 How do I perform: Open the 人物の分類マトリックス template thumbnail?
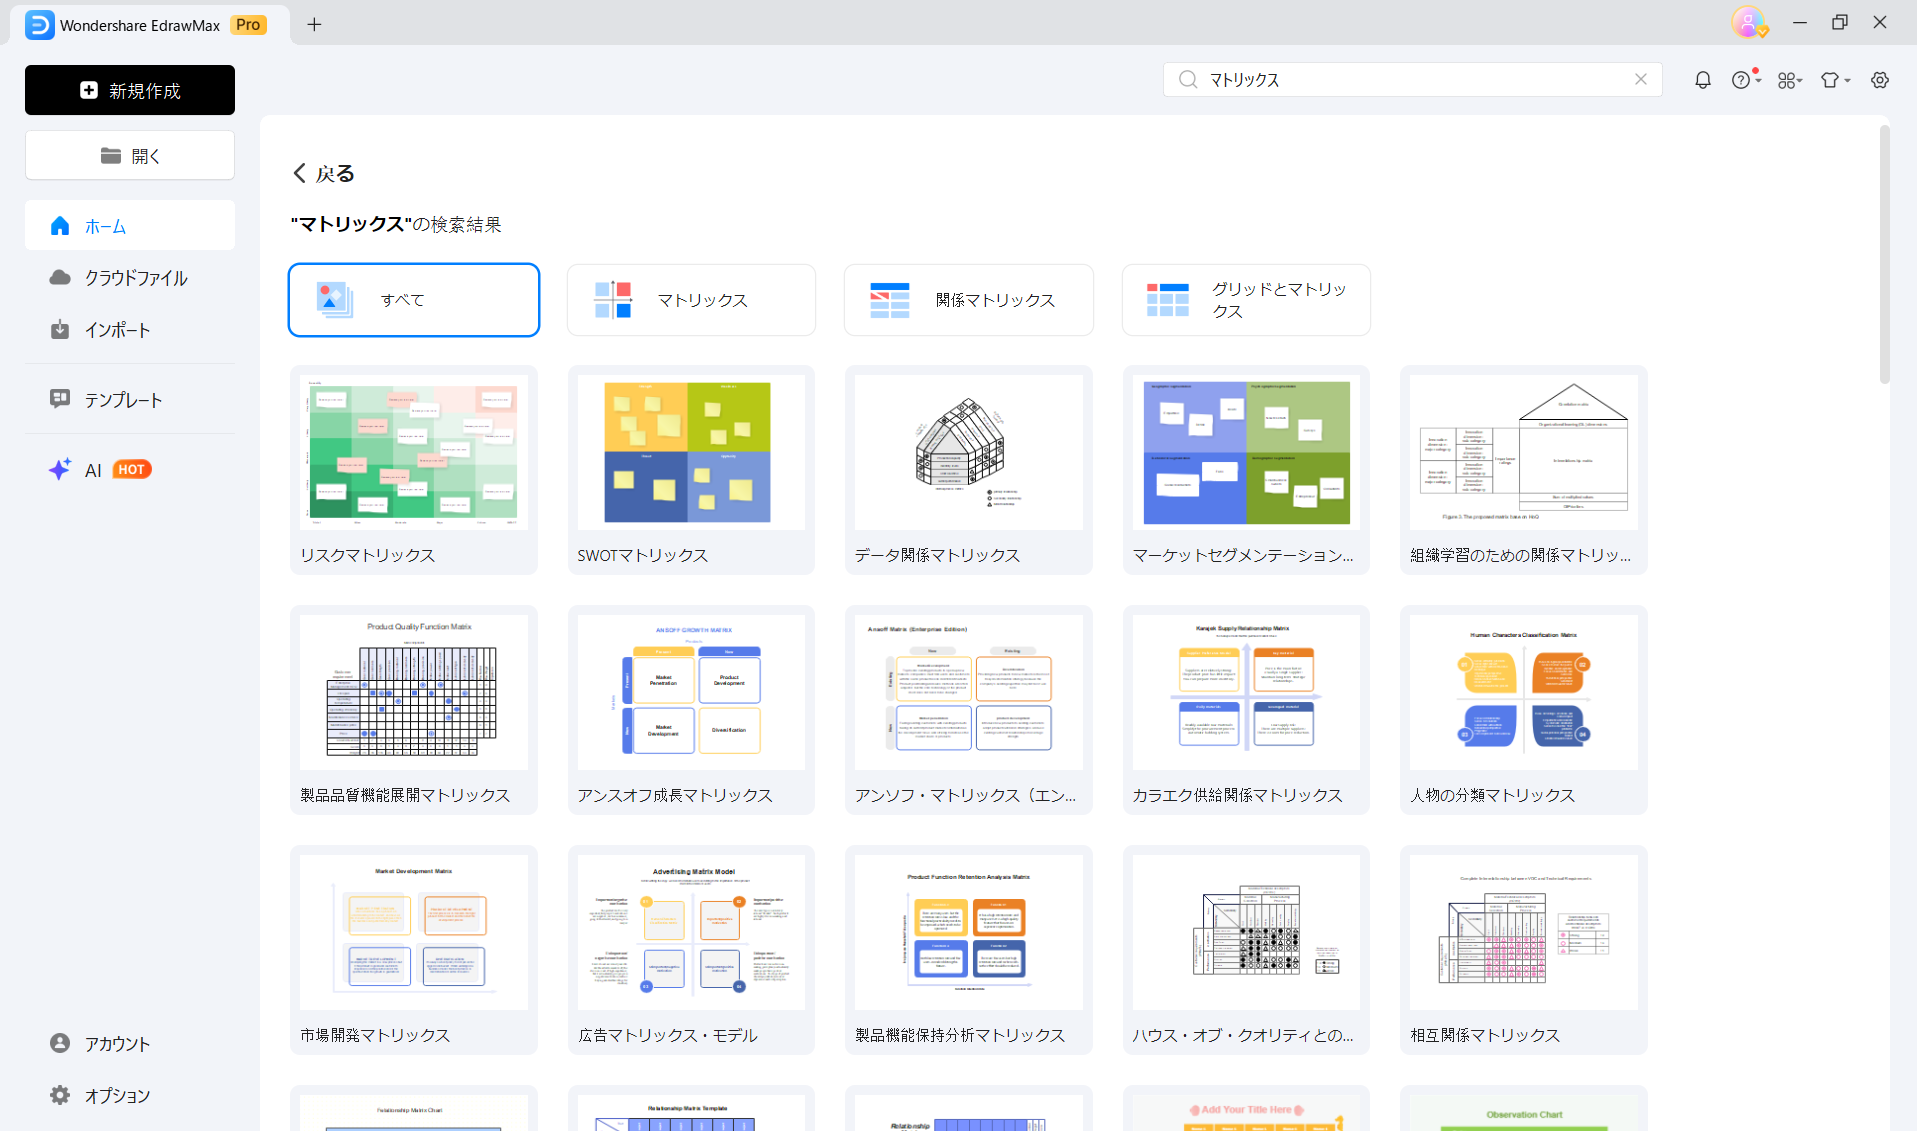pyautogui.click(x=1523, y=693)
